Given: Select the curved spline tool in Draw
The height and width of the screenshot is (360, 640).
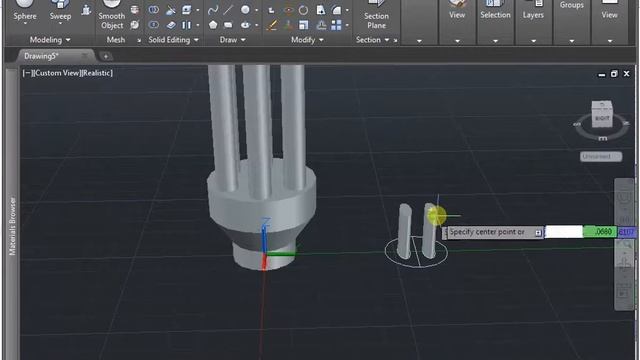Looking at the screenshot, I should pos(213,10).
